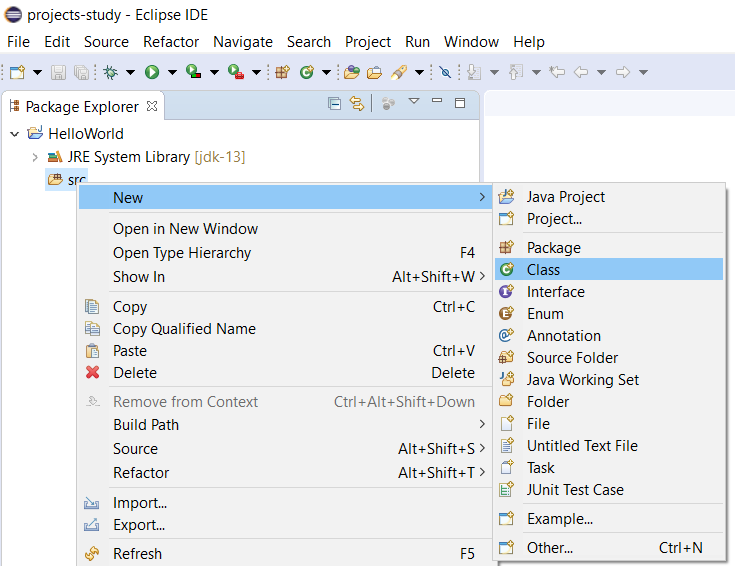Choose Java Project from the New submenu
The image size is (735, 566).
point(609,196)
